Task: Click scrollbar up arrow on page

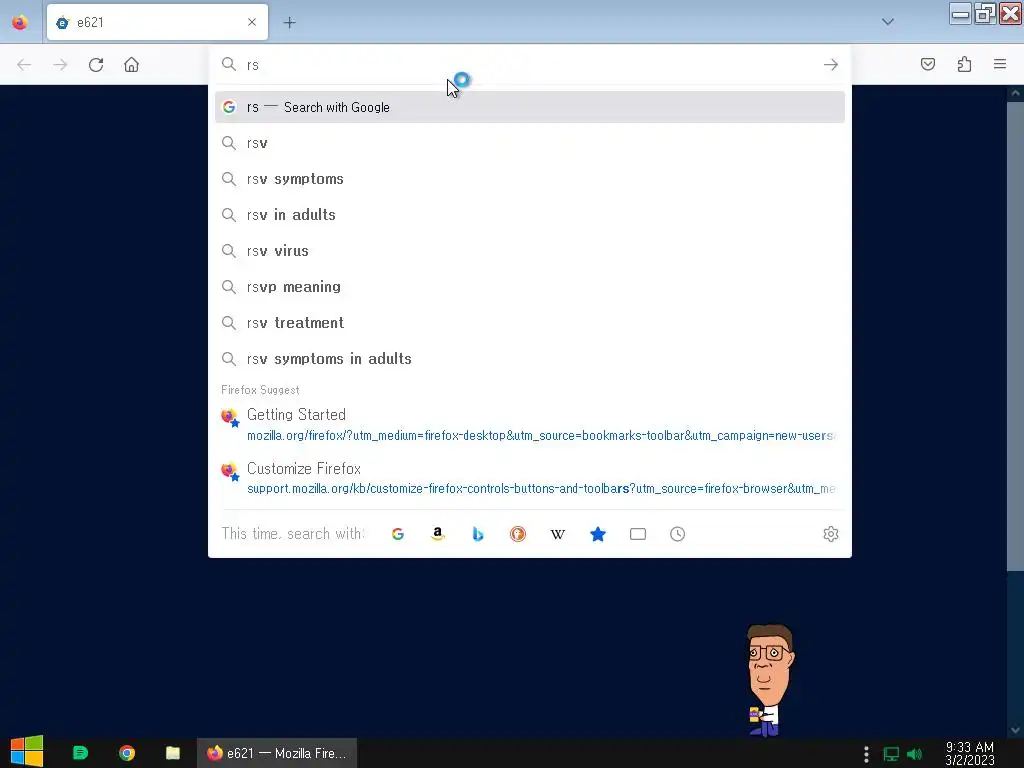Action: pos(1015,93)
